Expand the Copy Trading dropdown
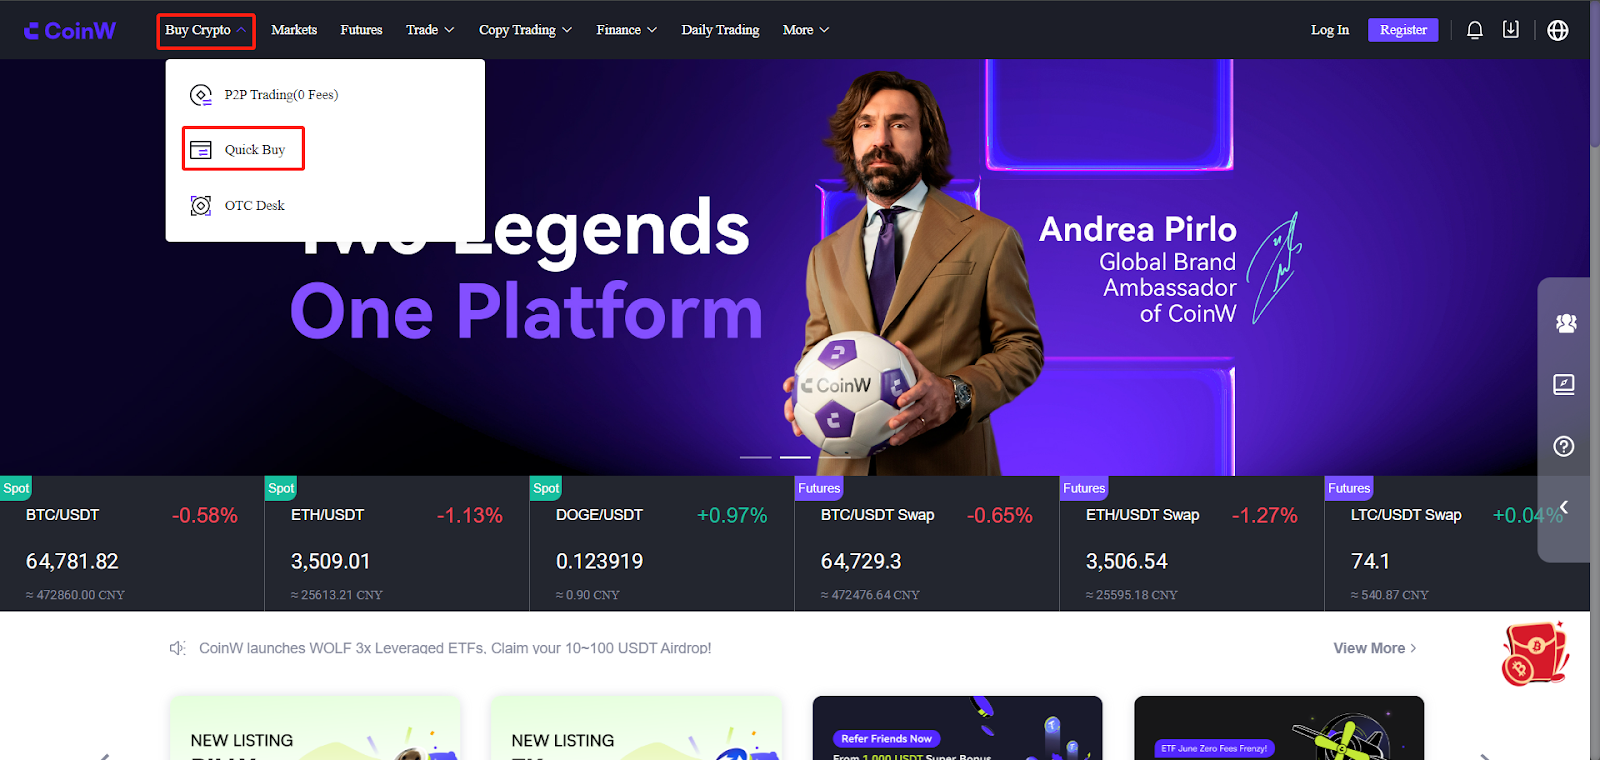The image size is (1600, 760). click(525, 30)
